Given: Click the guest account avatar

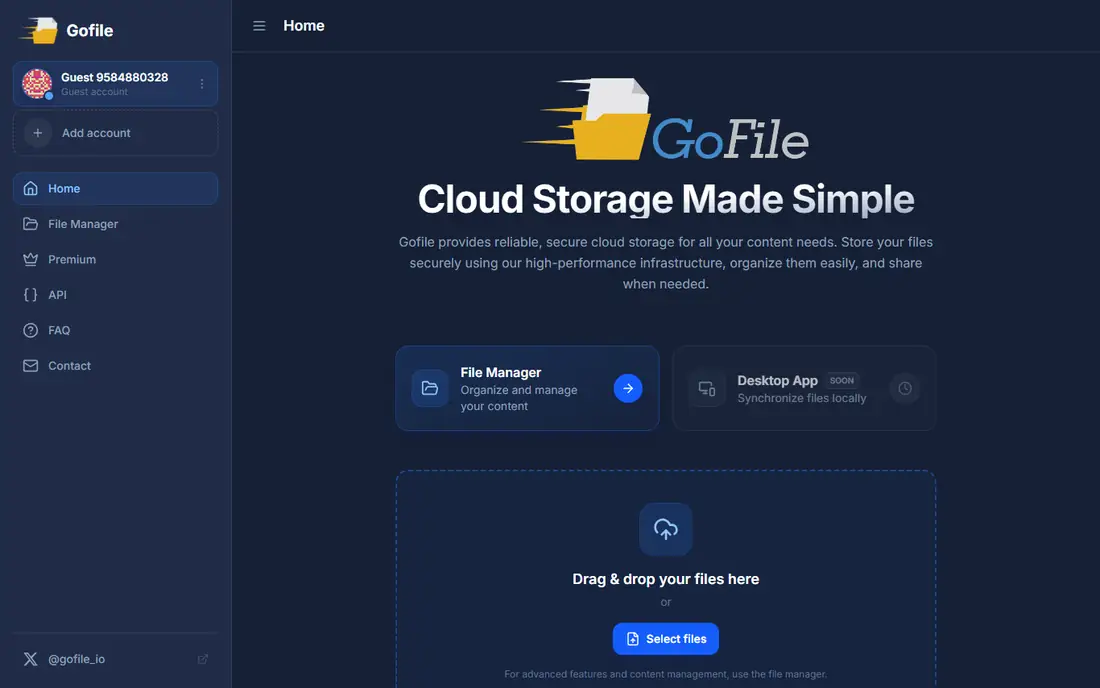Looking at the screenshot, I should (x=37, y=83).
